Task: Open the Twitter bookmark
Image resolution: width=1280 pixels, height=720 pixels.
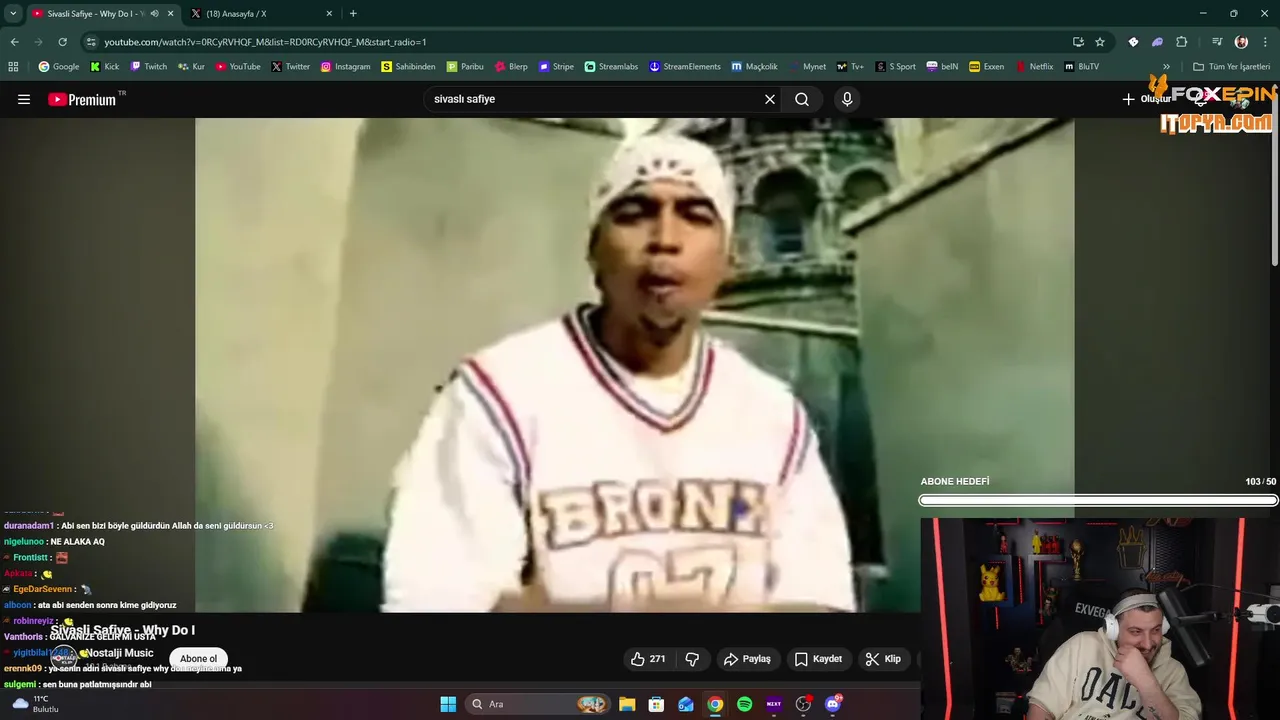Action: 291,67
